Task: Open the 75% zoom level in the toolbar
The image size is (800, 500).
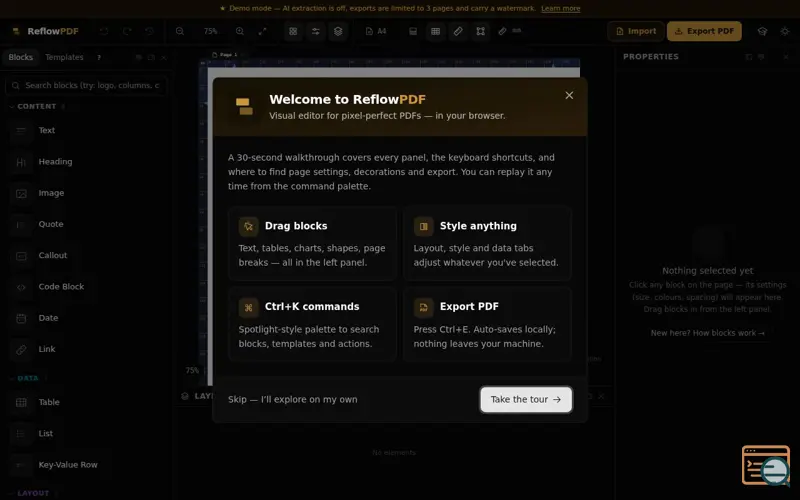Action: (x=210, y=31)
